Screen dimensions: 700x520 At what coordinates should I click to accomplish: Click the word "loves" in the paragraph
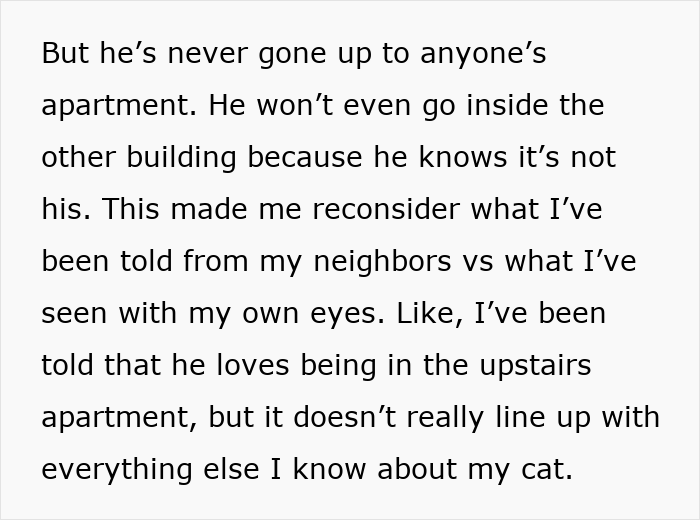click(238, 365)
